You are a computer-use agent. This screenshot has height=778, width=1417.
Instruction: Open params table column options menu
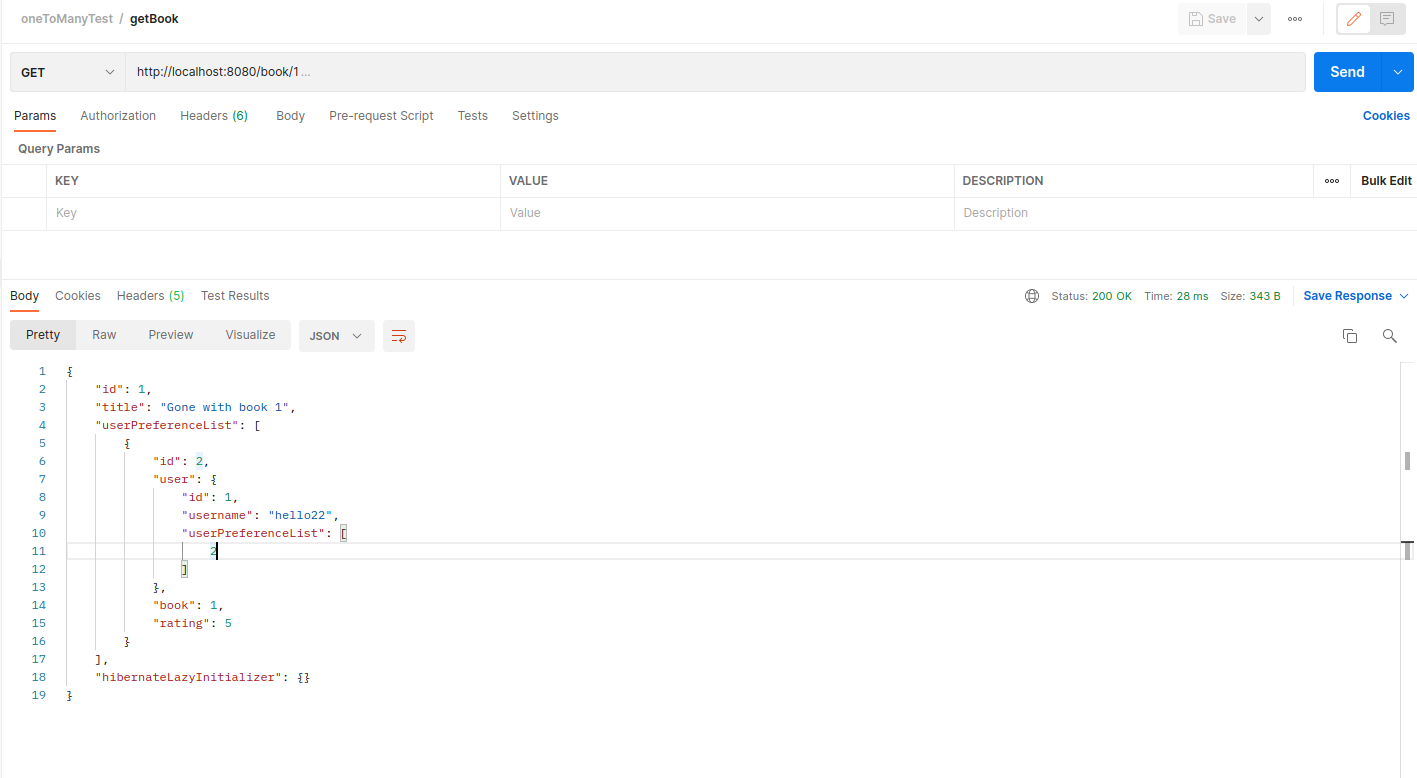tap(1332, 181)
